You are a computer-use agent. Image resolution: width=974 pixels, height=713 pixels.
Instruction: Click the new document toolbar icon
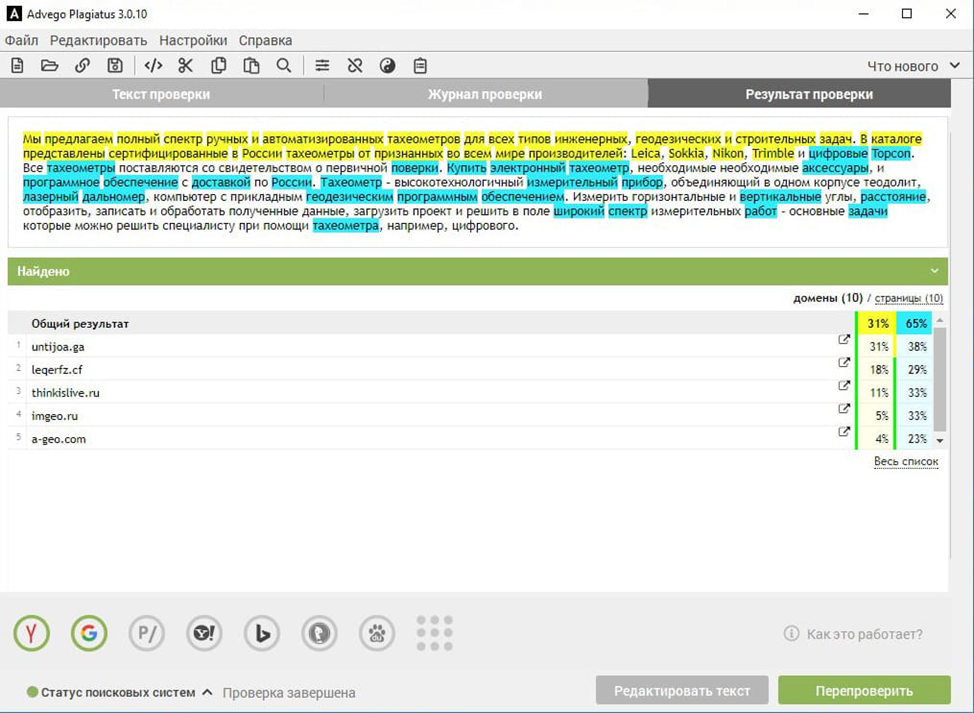coord(17,65)
